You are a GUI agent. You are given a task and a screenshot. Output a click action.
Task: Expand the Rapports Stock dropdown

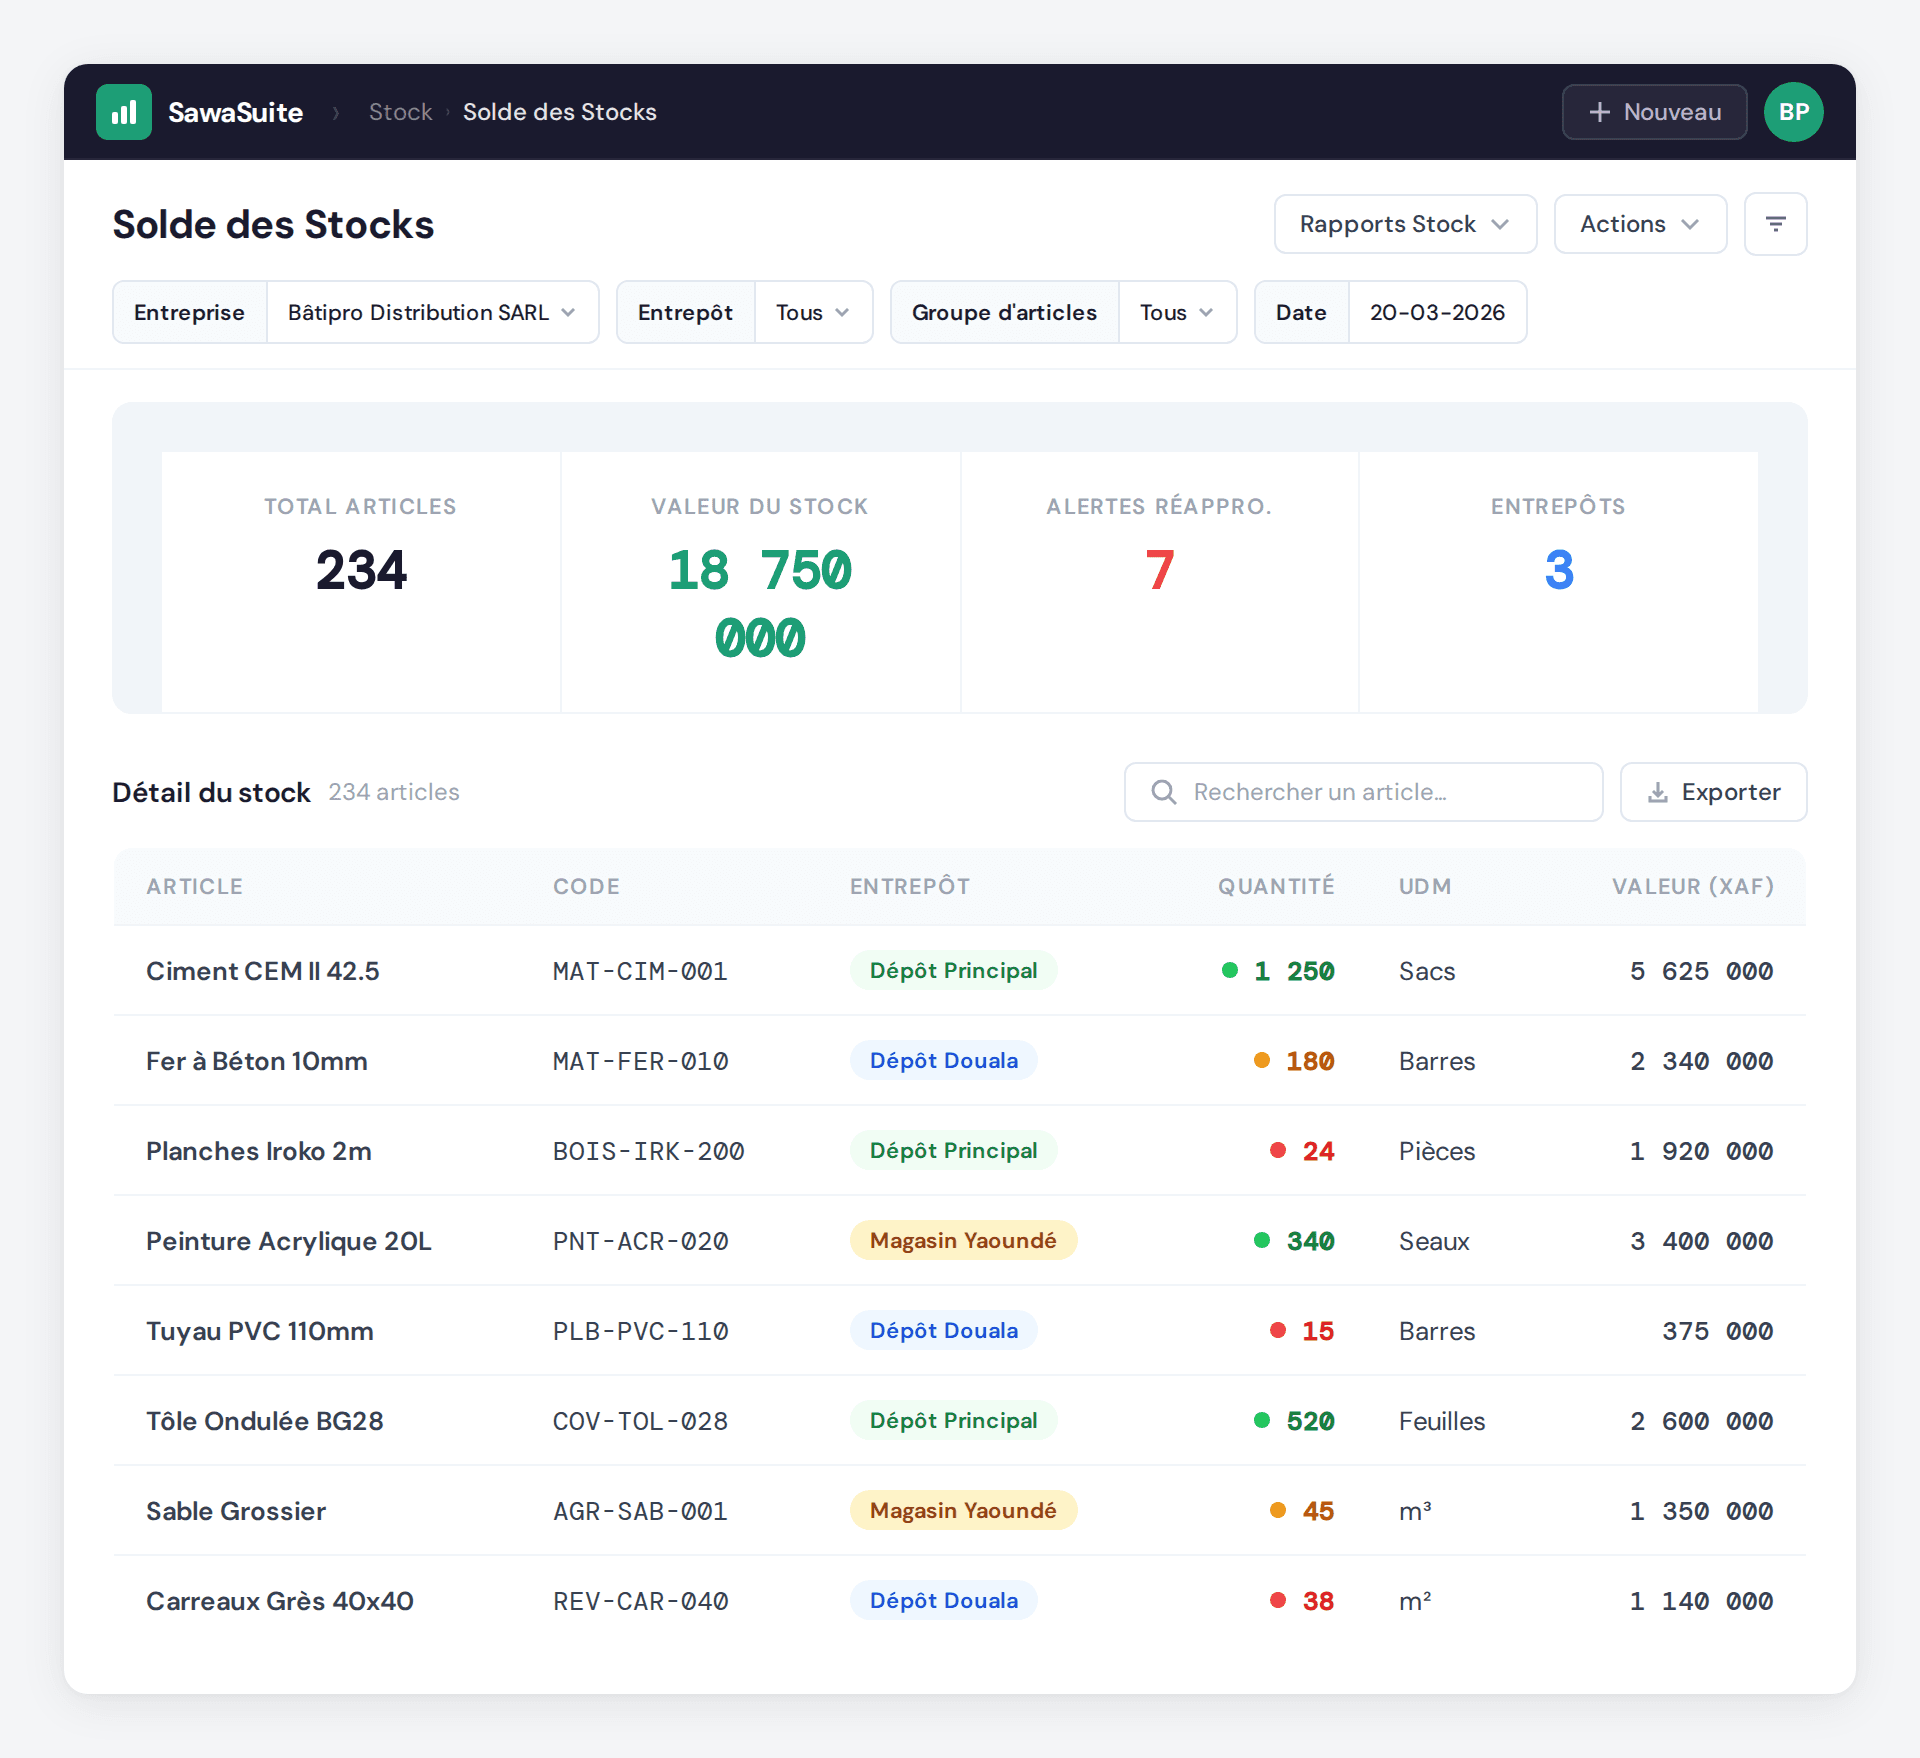coord(1404,224)
